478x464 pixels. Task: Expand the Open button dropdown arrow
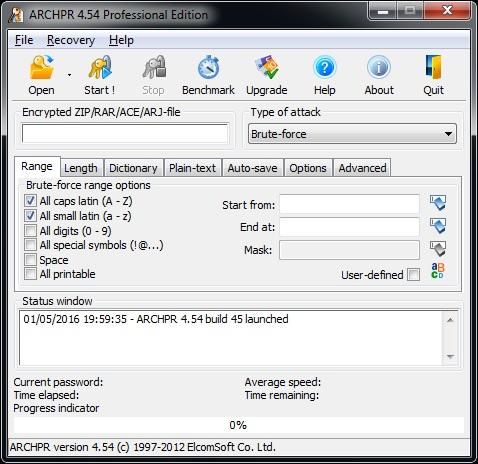pyautogui.click(x=69, y=75)
